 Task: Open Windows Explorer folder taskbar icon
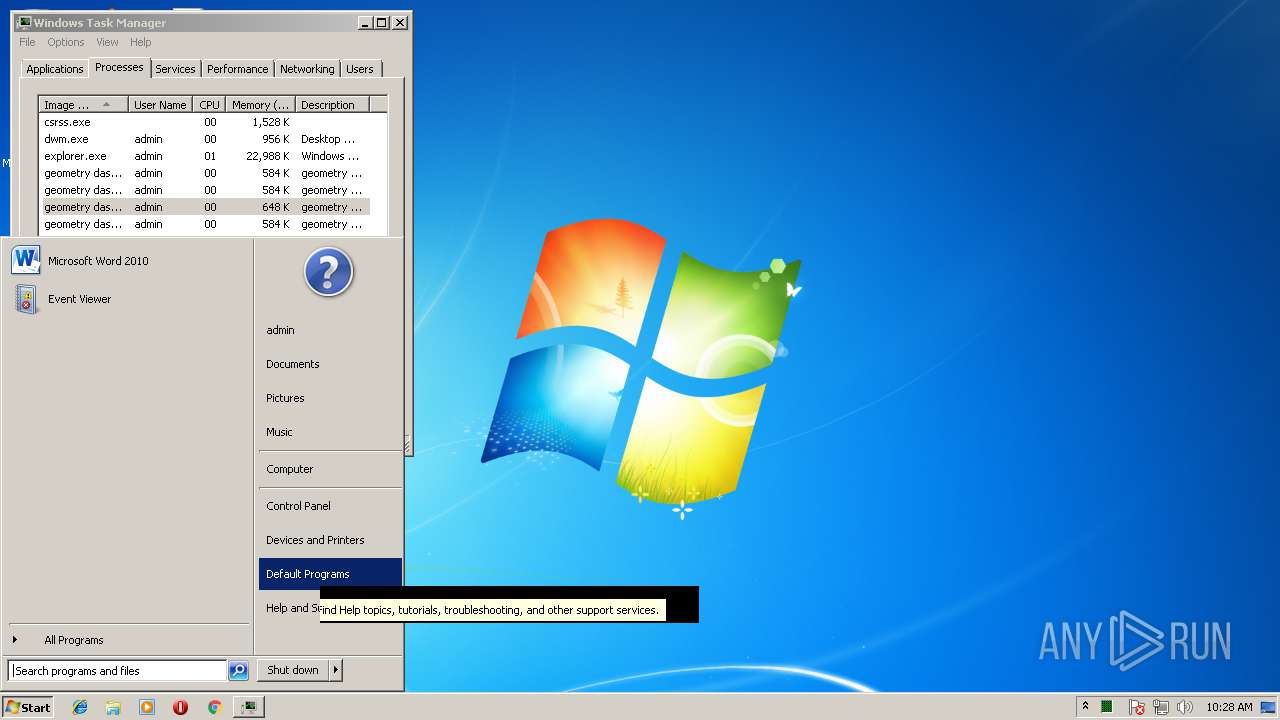point(113,707)
